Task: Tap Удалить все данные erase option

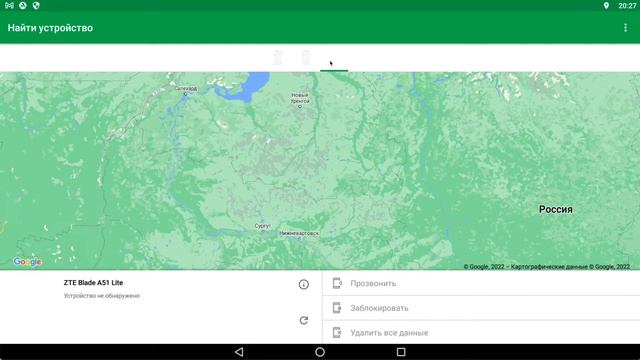Action: point(481,333)
